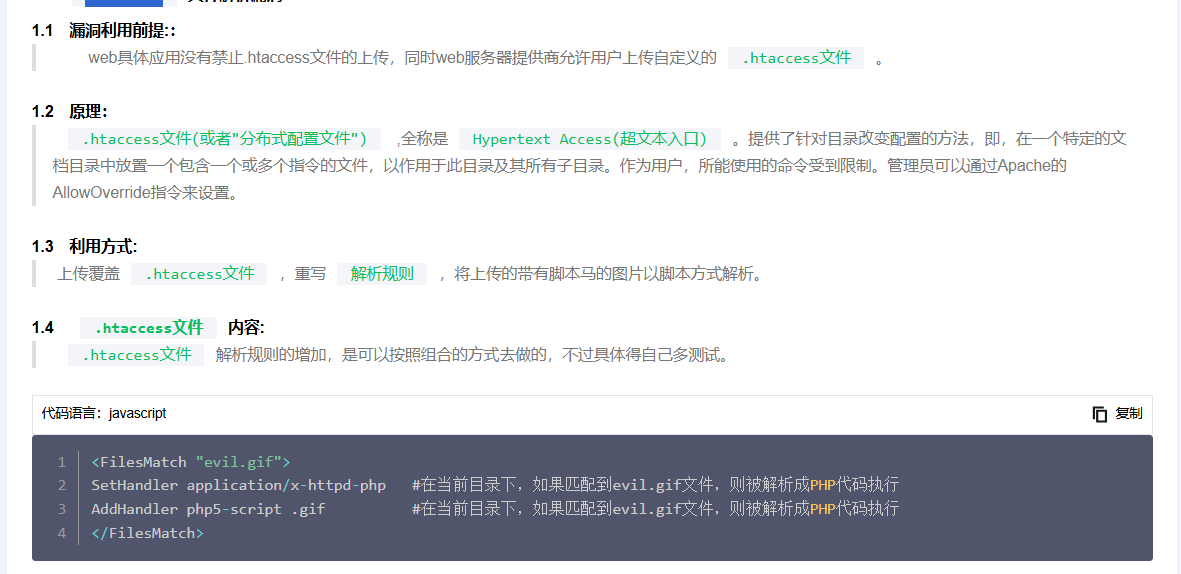Screen dimensions: 1181x574
Task: Place cursor on AddHandler php5-script .gif line
Action: tap(208, 509)
